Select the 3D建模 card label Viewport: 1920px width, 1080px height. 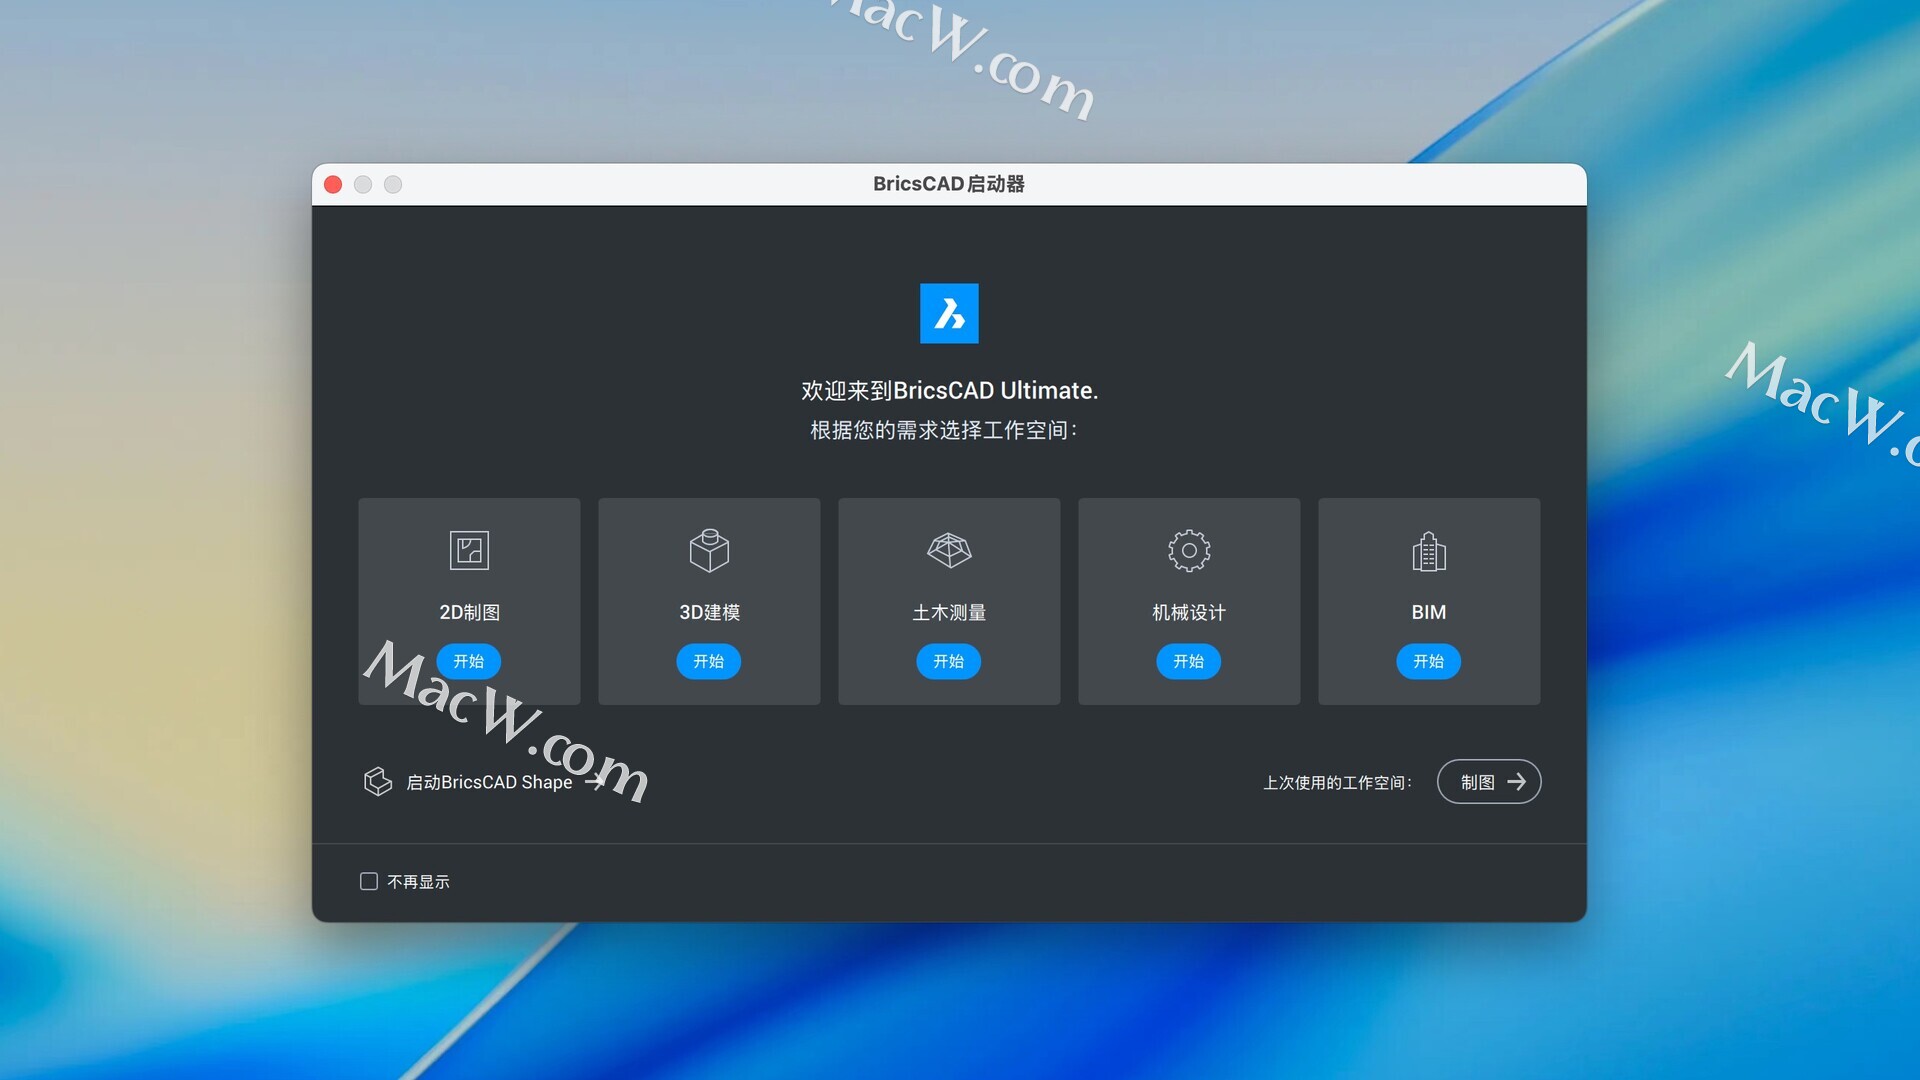[709, 612]
